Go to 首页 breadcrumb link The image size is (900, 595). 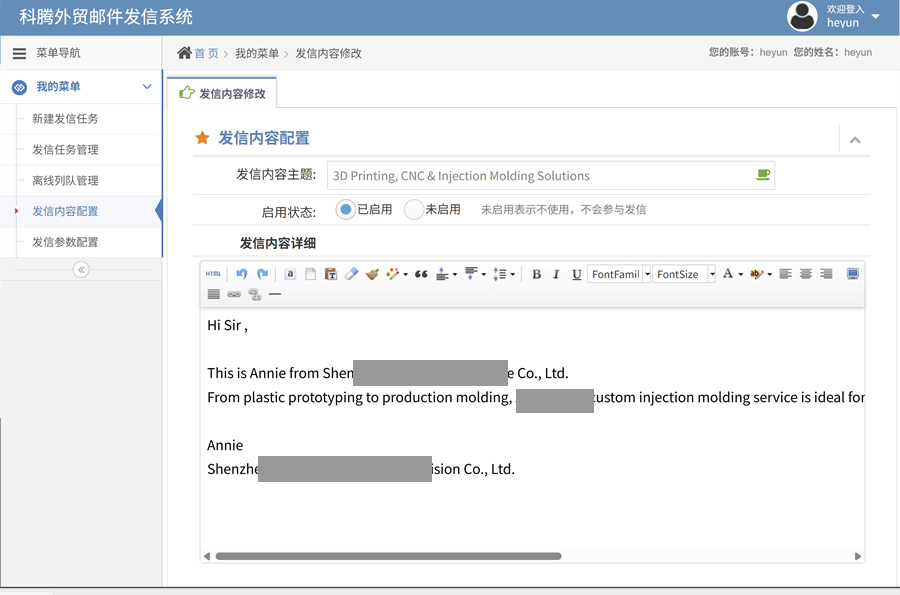point(206,53)
